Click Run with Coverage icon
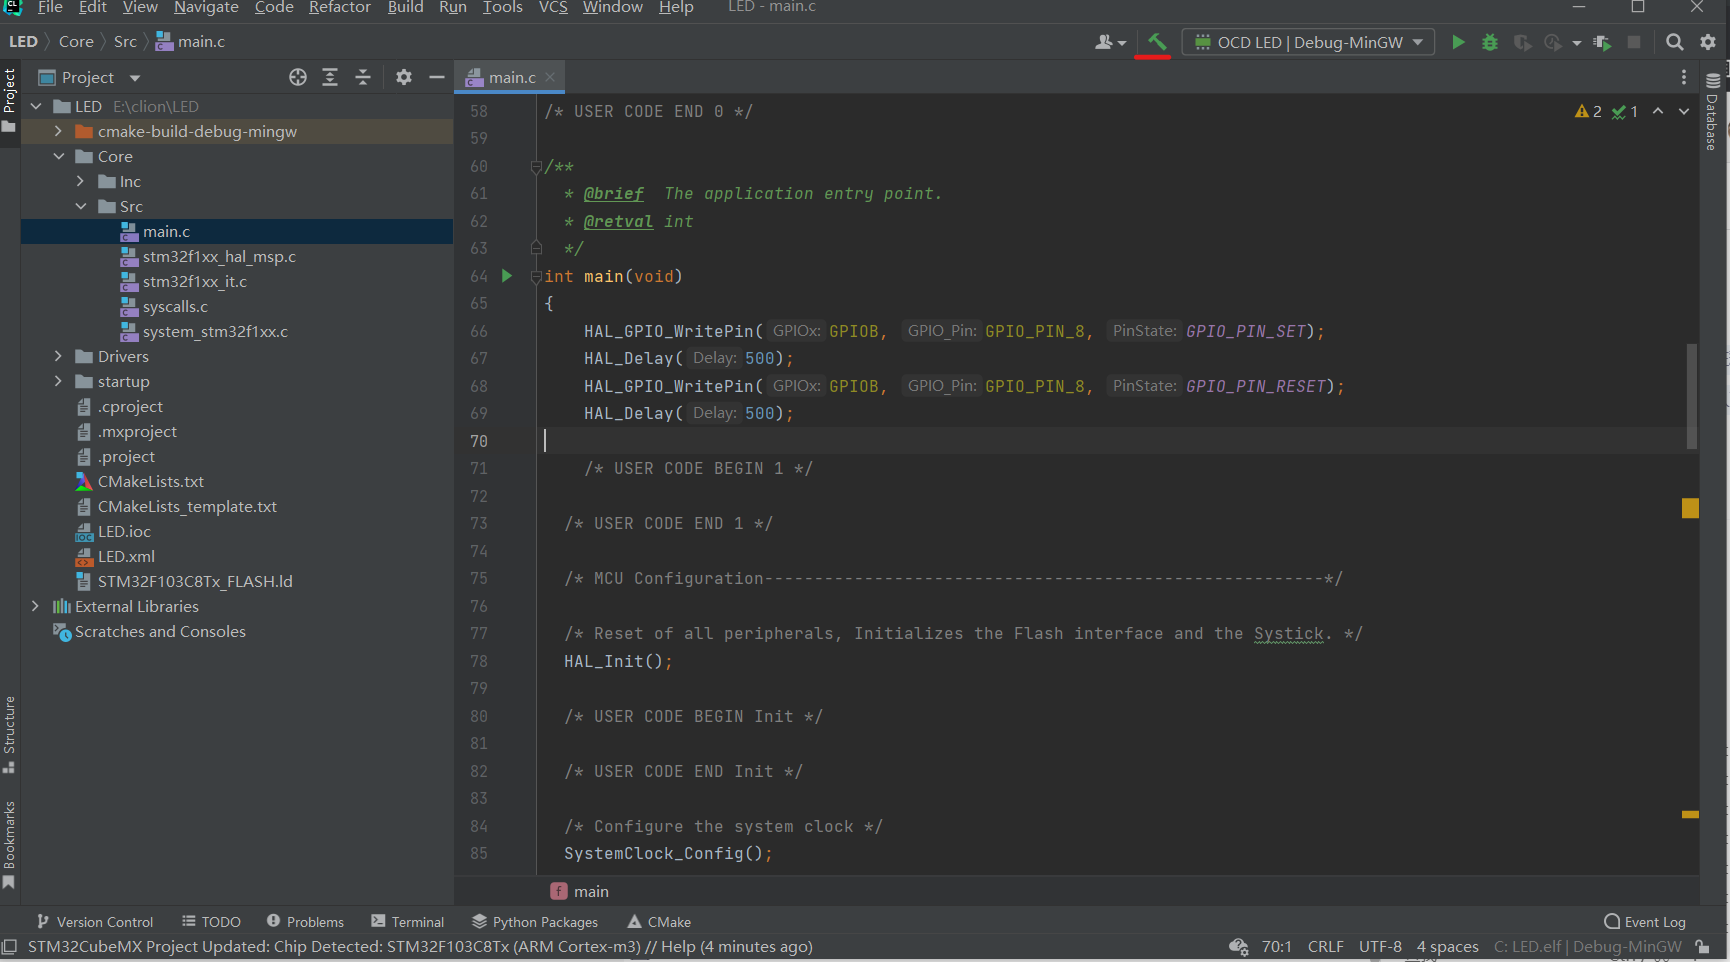This screenshot has width=1730, height=962. pyautogui.click(x=1522, y=42)
